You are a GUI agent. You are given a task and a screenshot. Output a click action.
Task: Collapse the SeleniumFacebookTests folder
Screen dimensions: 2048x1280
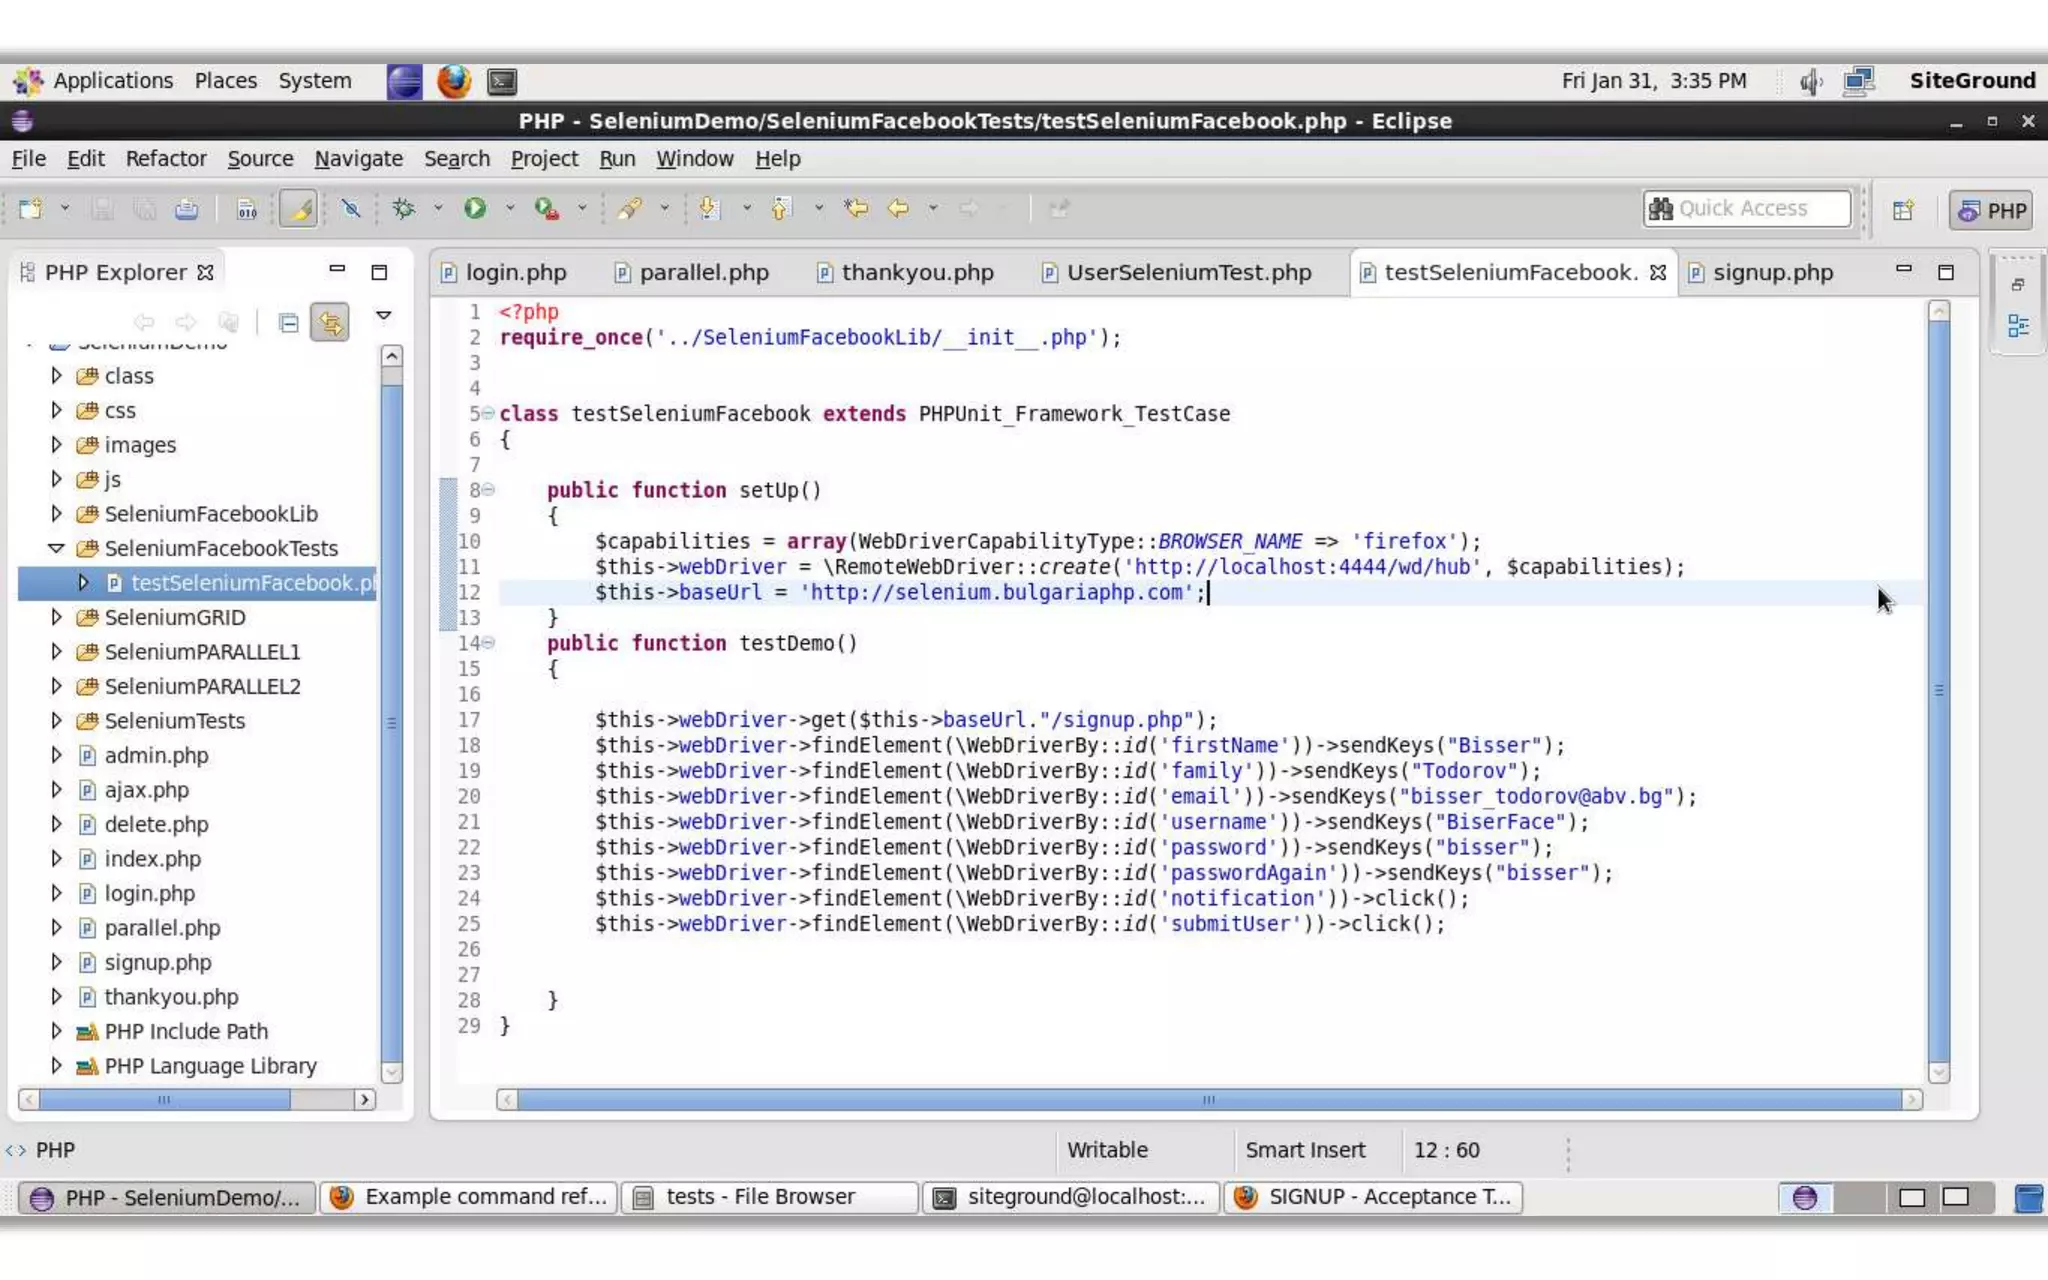point(57,548)
